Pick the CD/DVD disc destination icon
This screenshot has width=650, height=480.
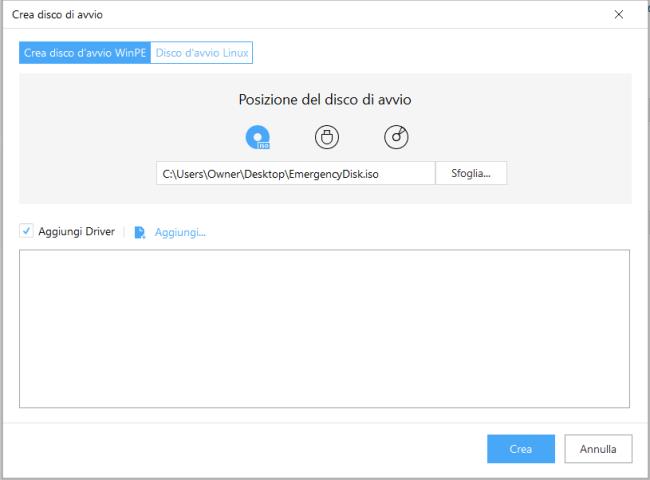point(396,137)
